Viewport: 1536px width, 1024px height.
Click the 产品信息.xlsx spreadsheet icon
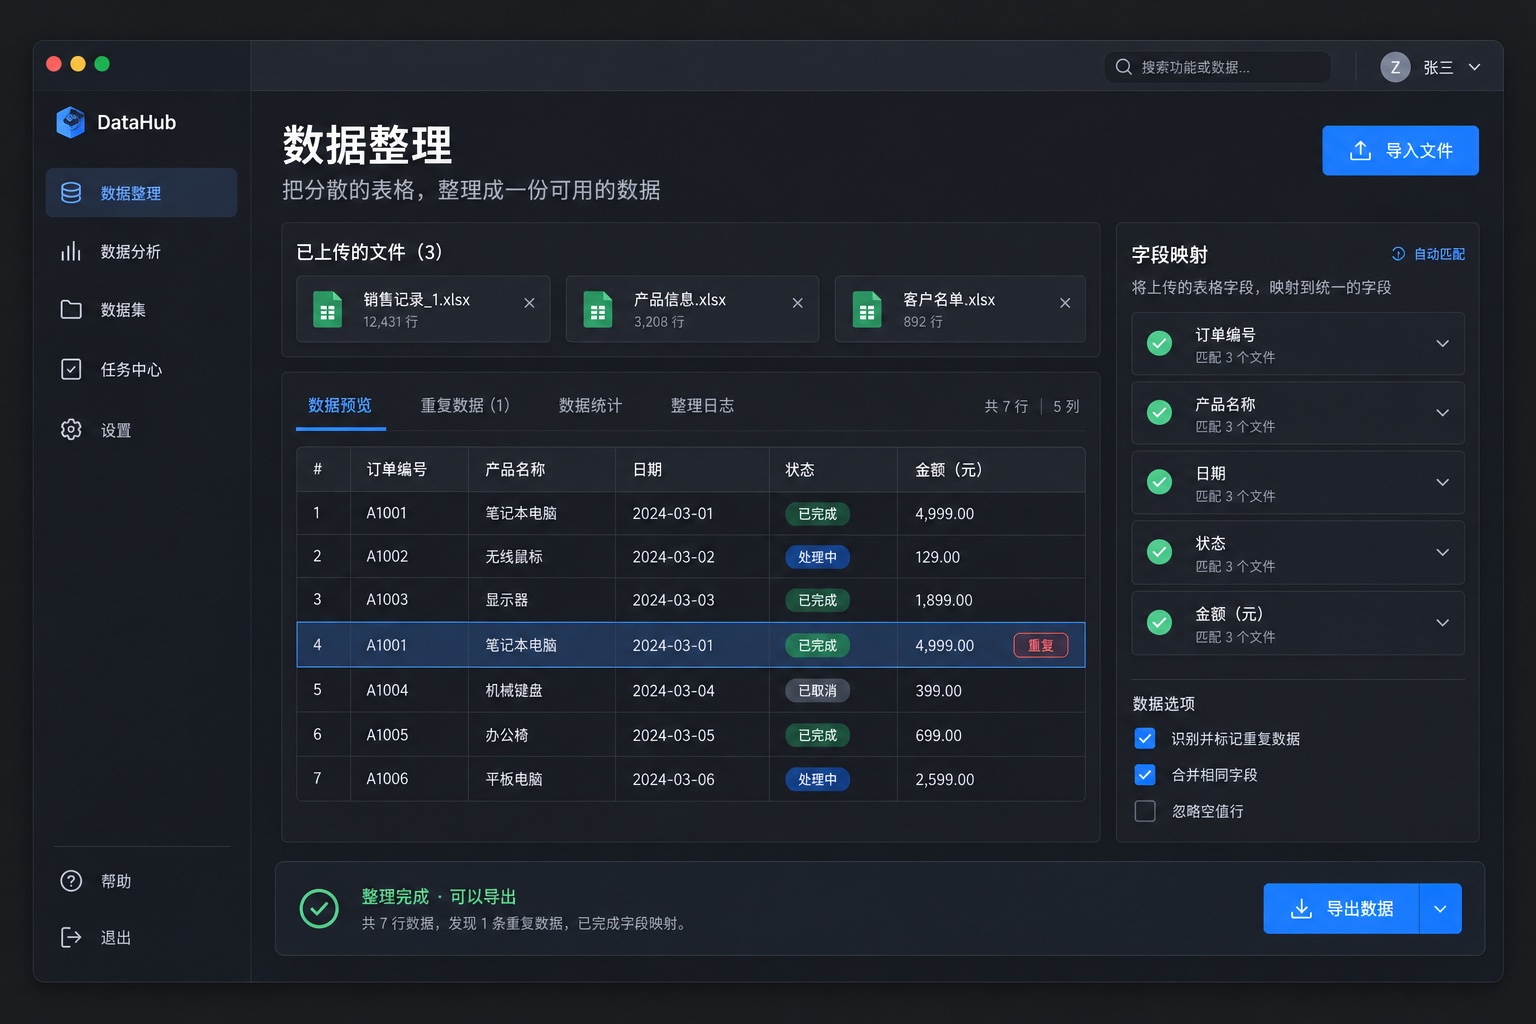pos(597,309)
